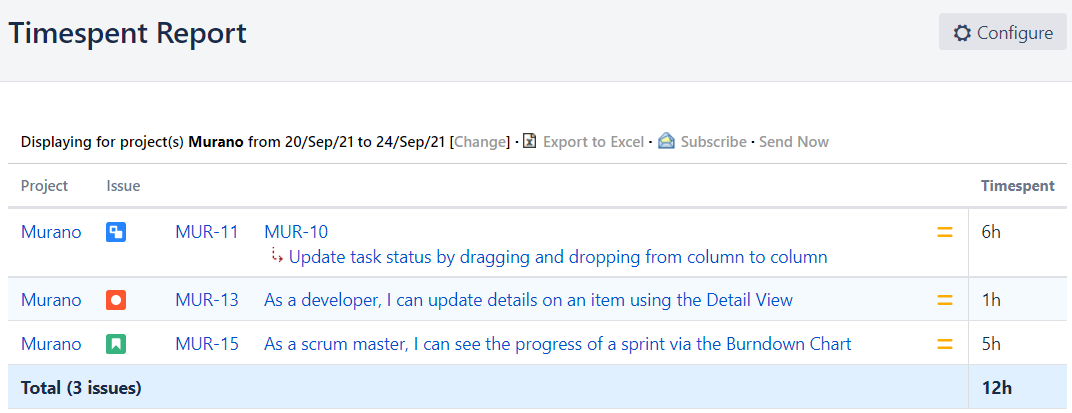Screen dimensions: 1072x413
Task: Send the report now
Action: click(x=794, y=142)
